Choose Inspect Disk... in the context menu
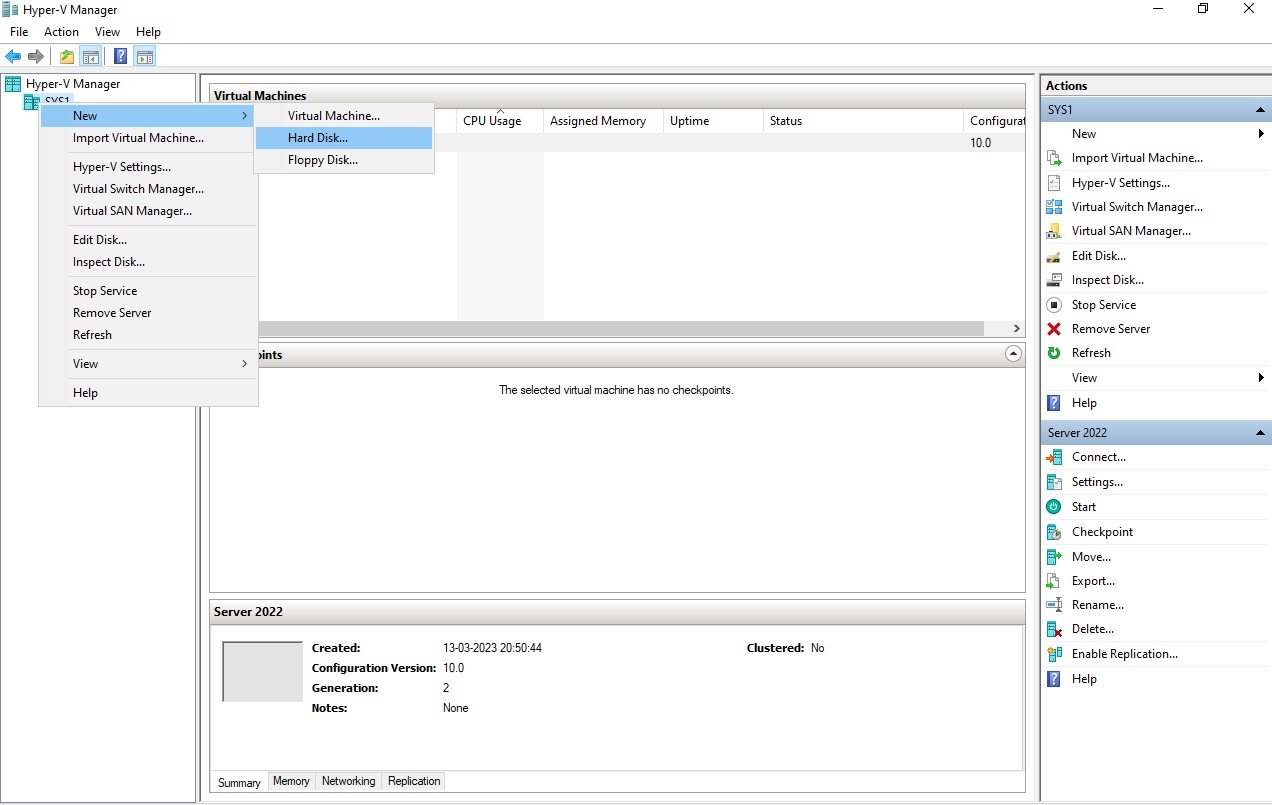 148,262
